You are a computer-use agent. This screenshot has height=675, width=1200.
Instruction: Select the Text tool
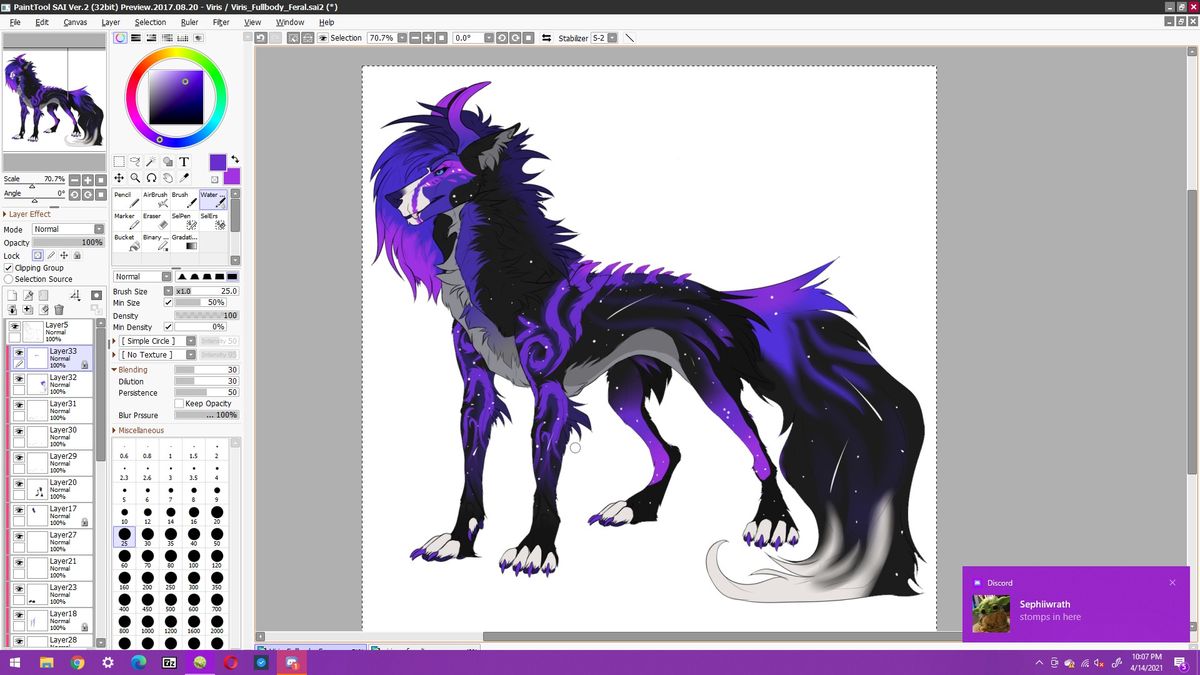pyautogui.click(x=184, y=161)
